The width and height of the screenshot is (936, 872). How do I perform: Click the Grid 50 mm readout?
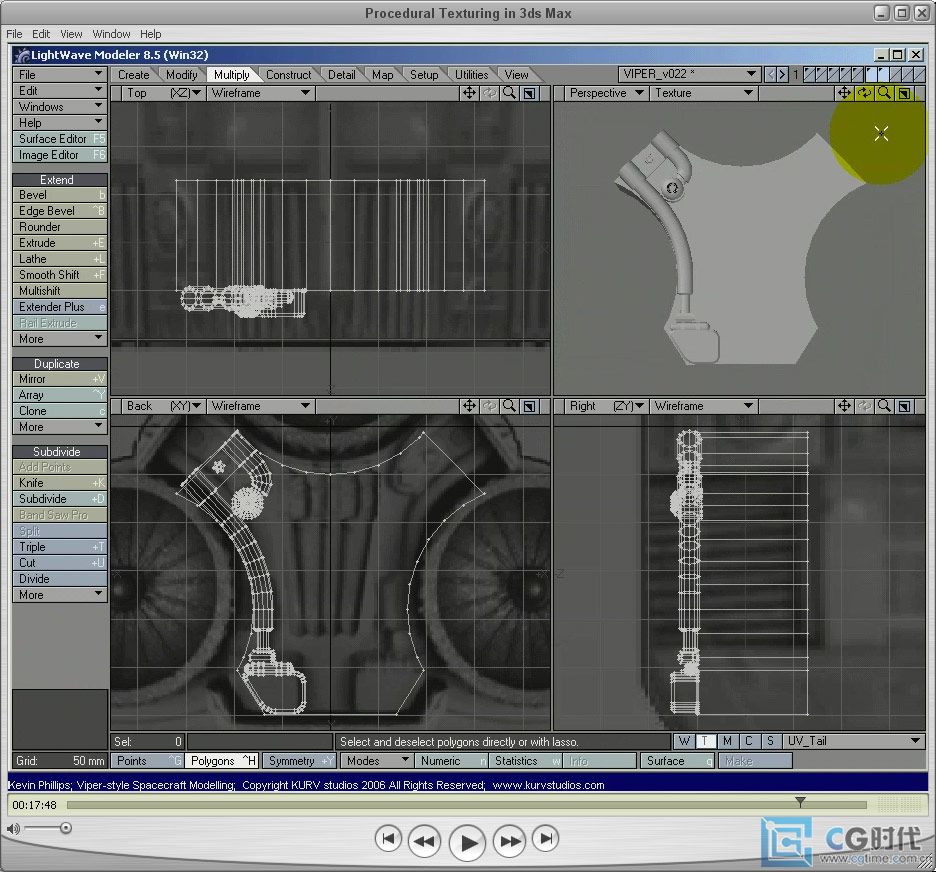point(60,761)
